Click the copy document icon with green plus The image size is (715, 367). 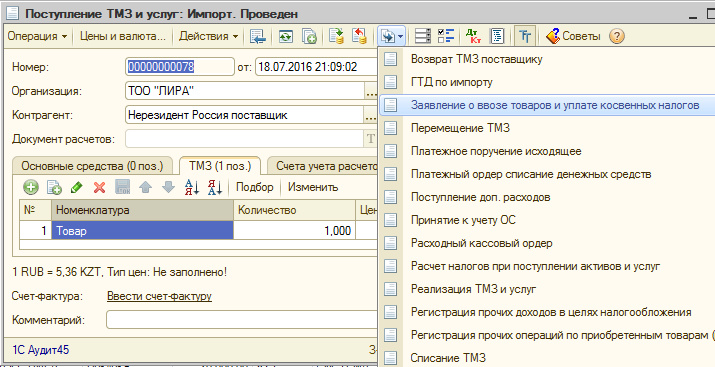click(310, 36)
